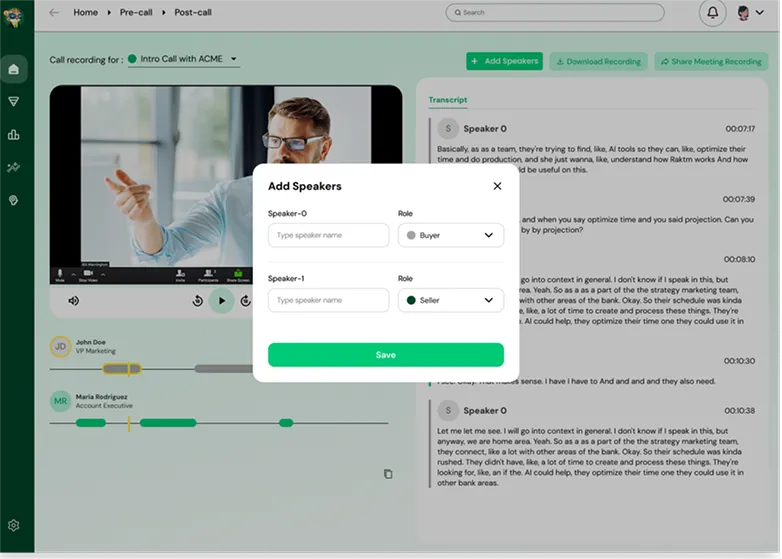
Task: Switch to the Transcript tab
Action: [448, 100]
